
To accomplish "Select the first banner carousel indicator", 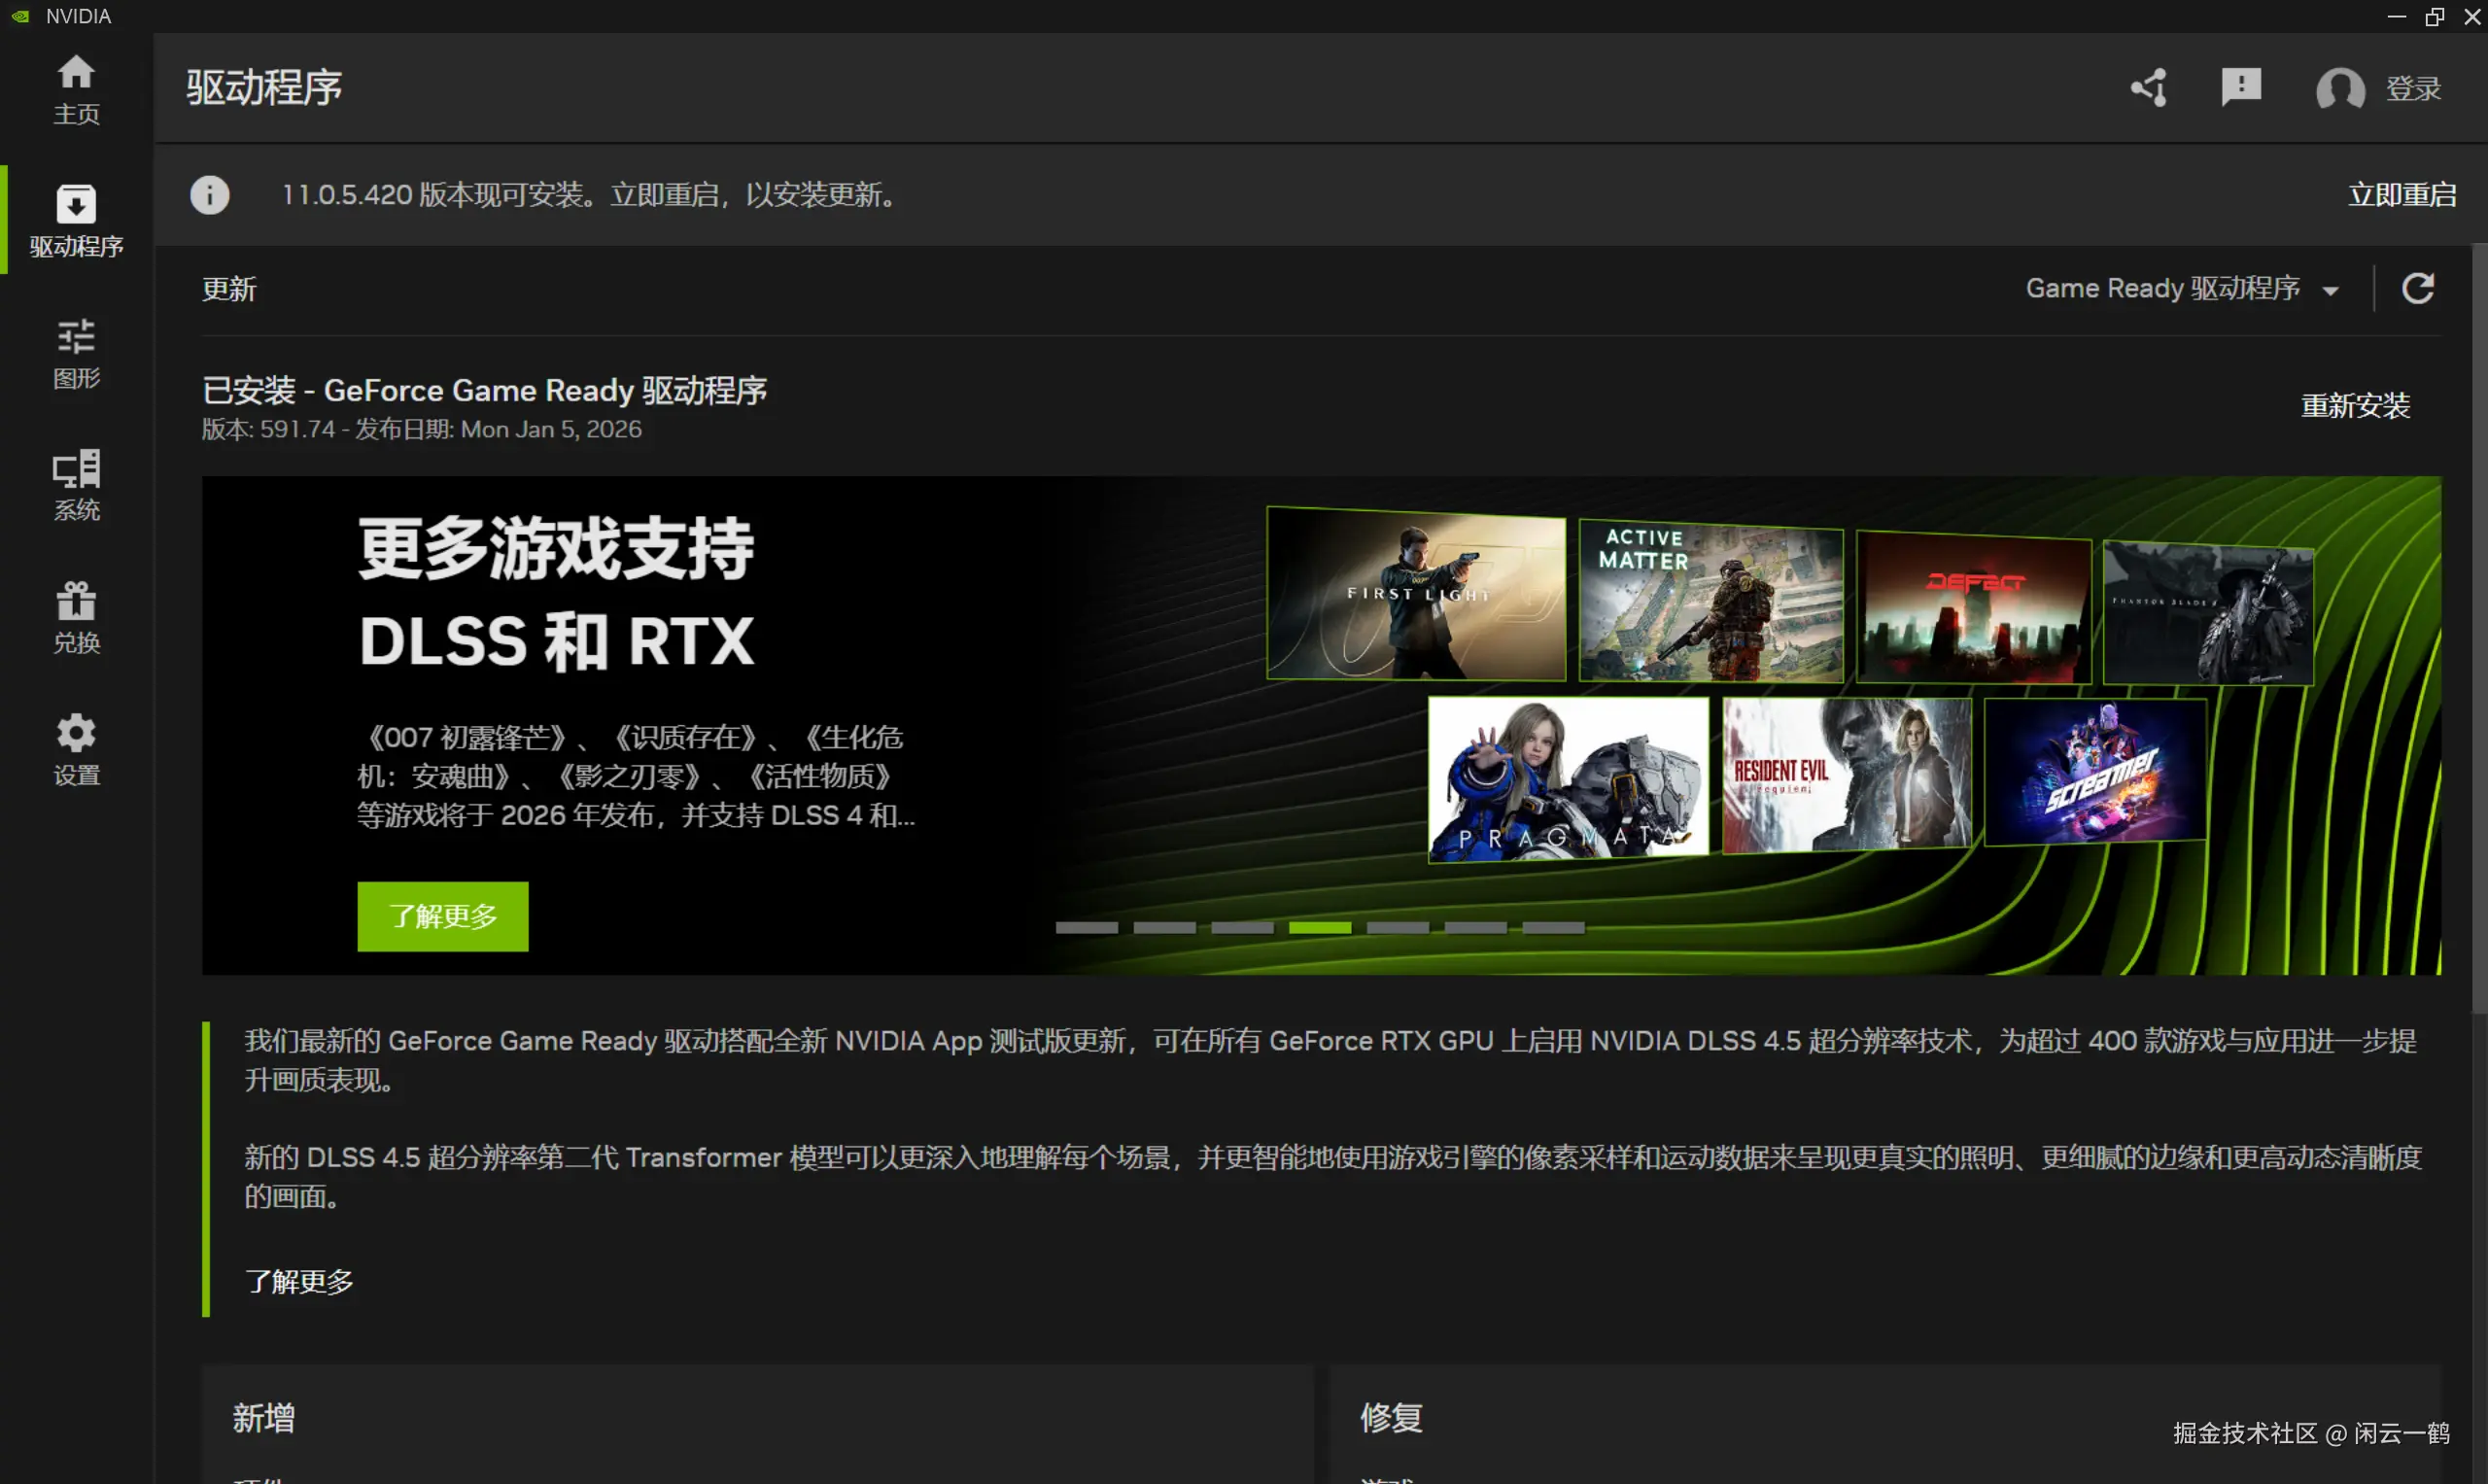I will 1086,928.
